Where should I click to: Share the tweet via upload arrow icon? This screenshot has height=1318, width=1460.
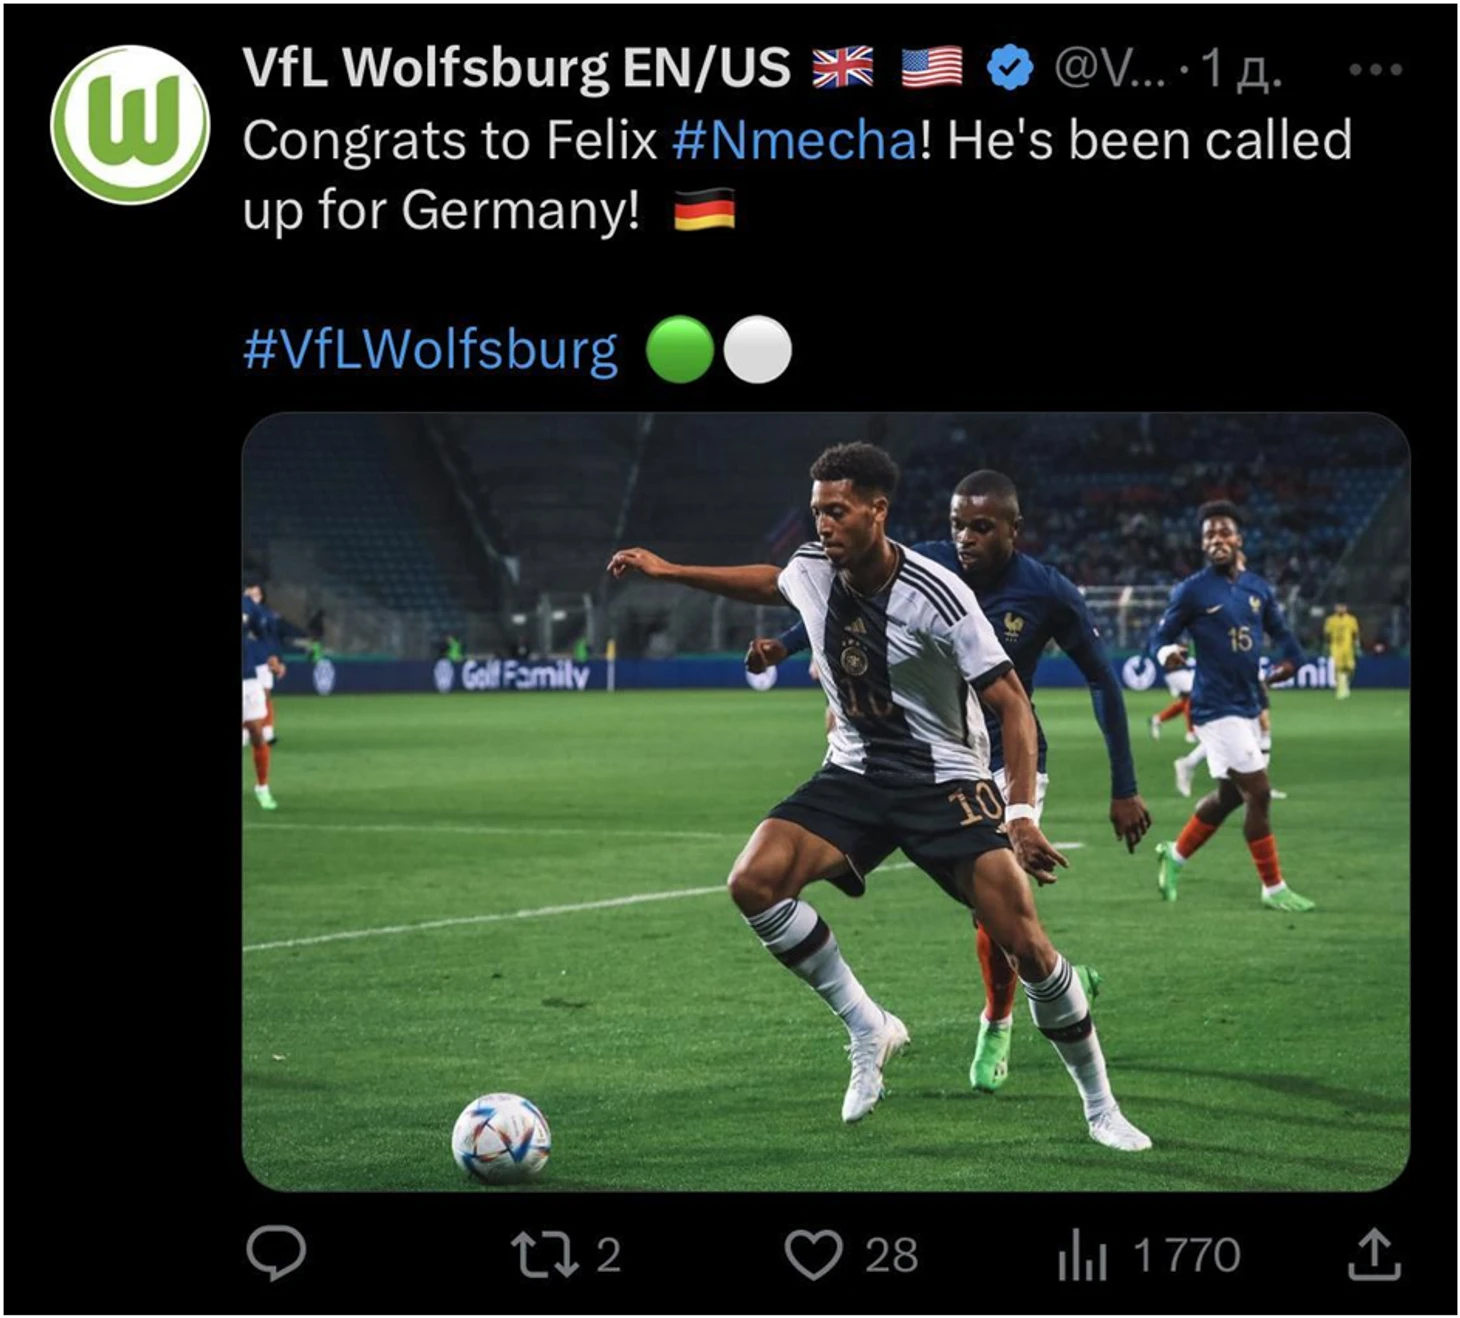1374,1254
